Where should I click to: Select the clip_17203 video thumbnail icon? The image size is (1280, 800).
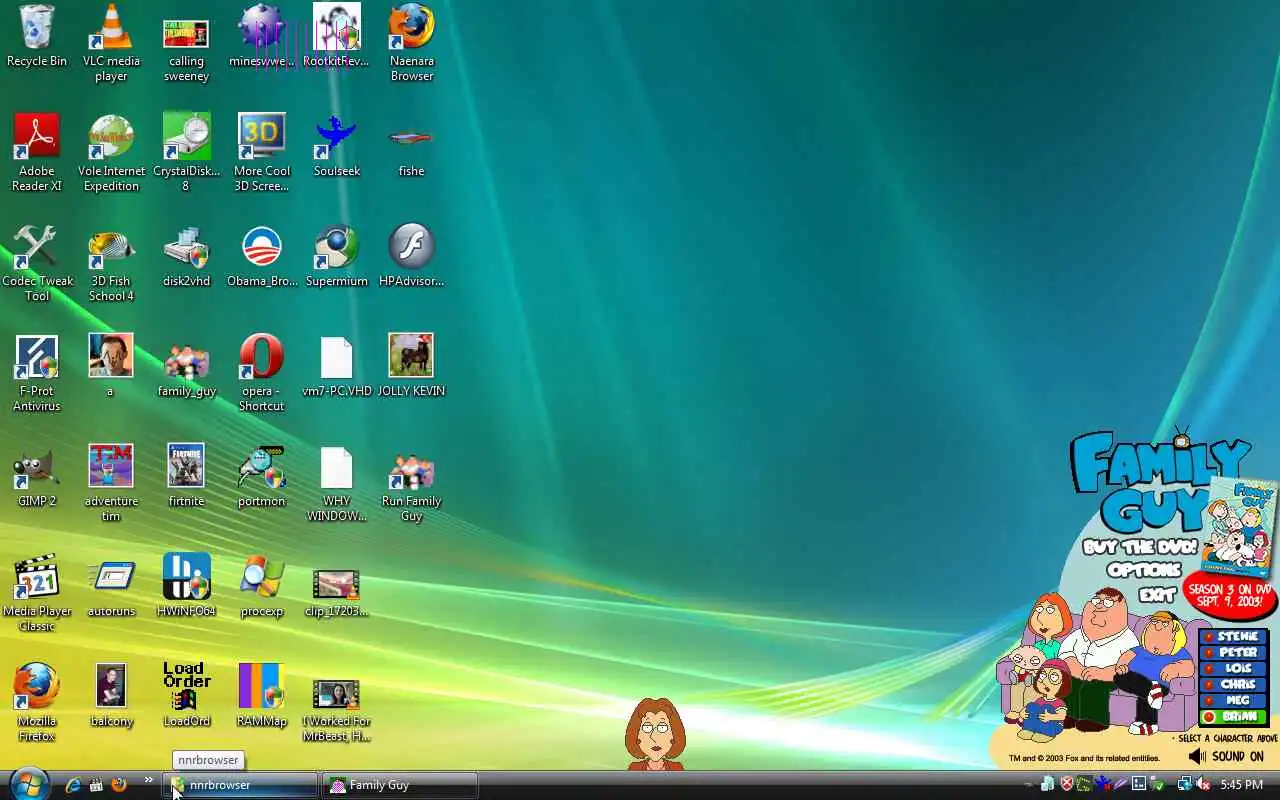(337, 586)
